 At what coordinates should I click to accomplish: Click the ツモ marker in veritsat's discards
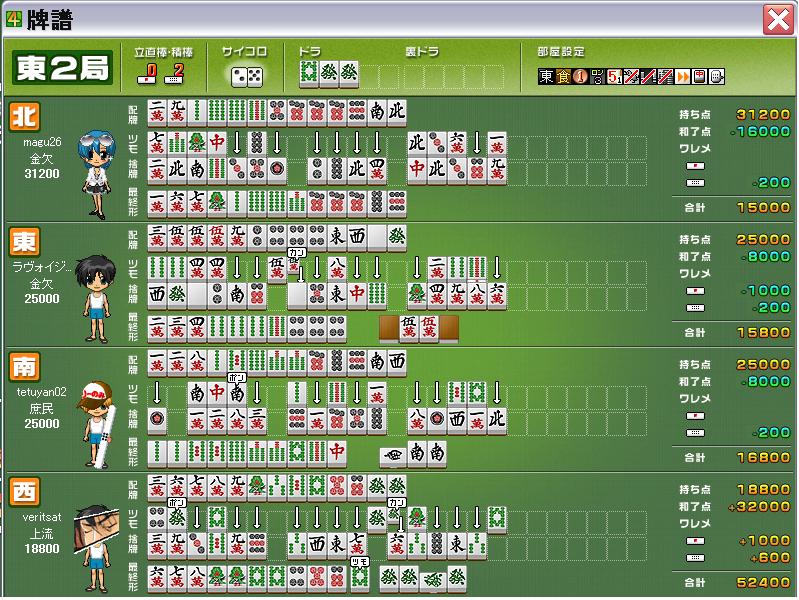360,560
